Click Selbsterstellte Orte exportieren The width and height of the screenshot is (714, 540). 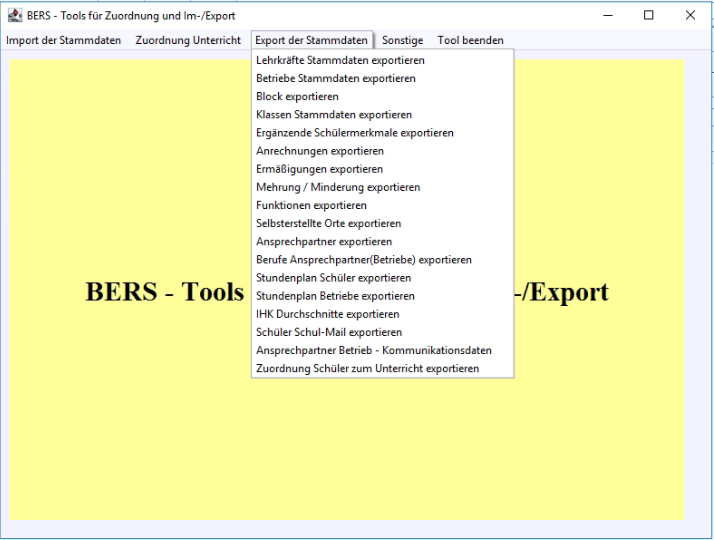[329, 224]
